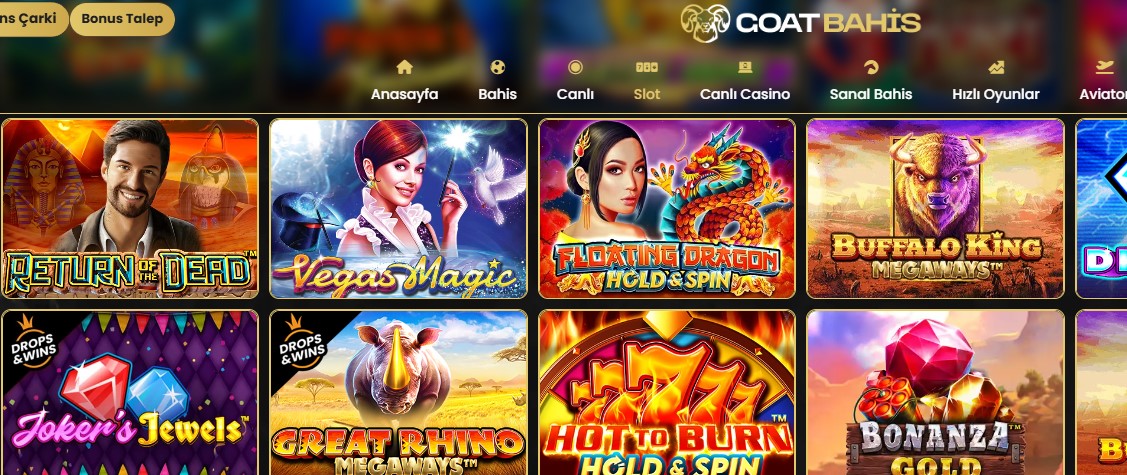This screenshot has height=475, width=1127.
Task: Launch Great Rhino Megaways slot
Action: pos(398,392)
